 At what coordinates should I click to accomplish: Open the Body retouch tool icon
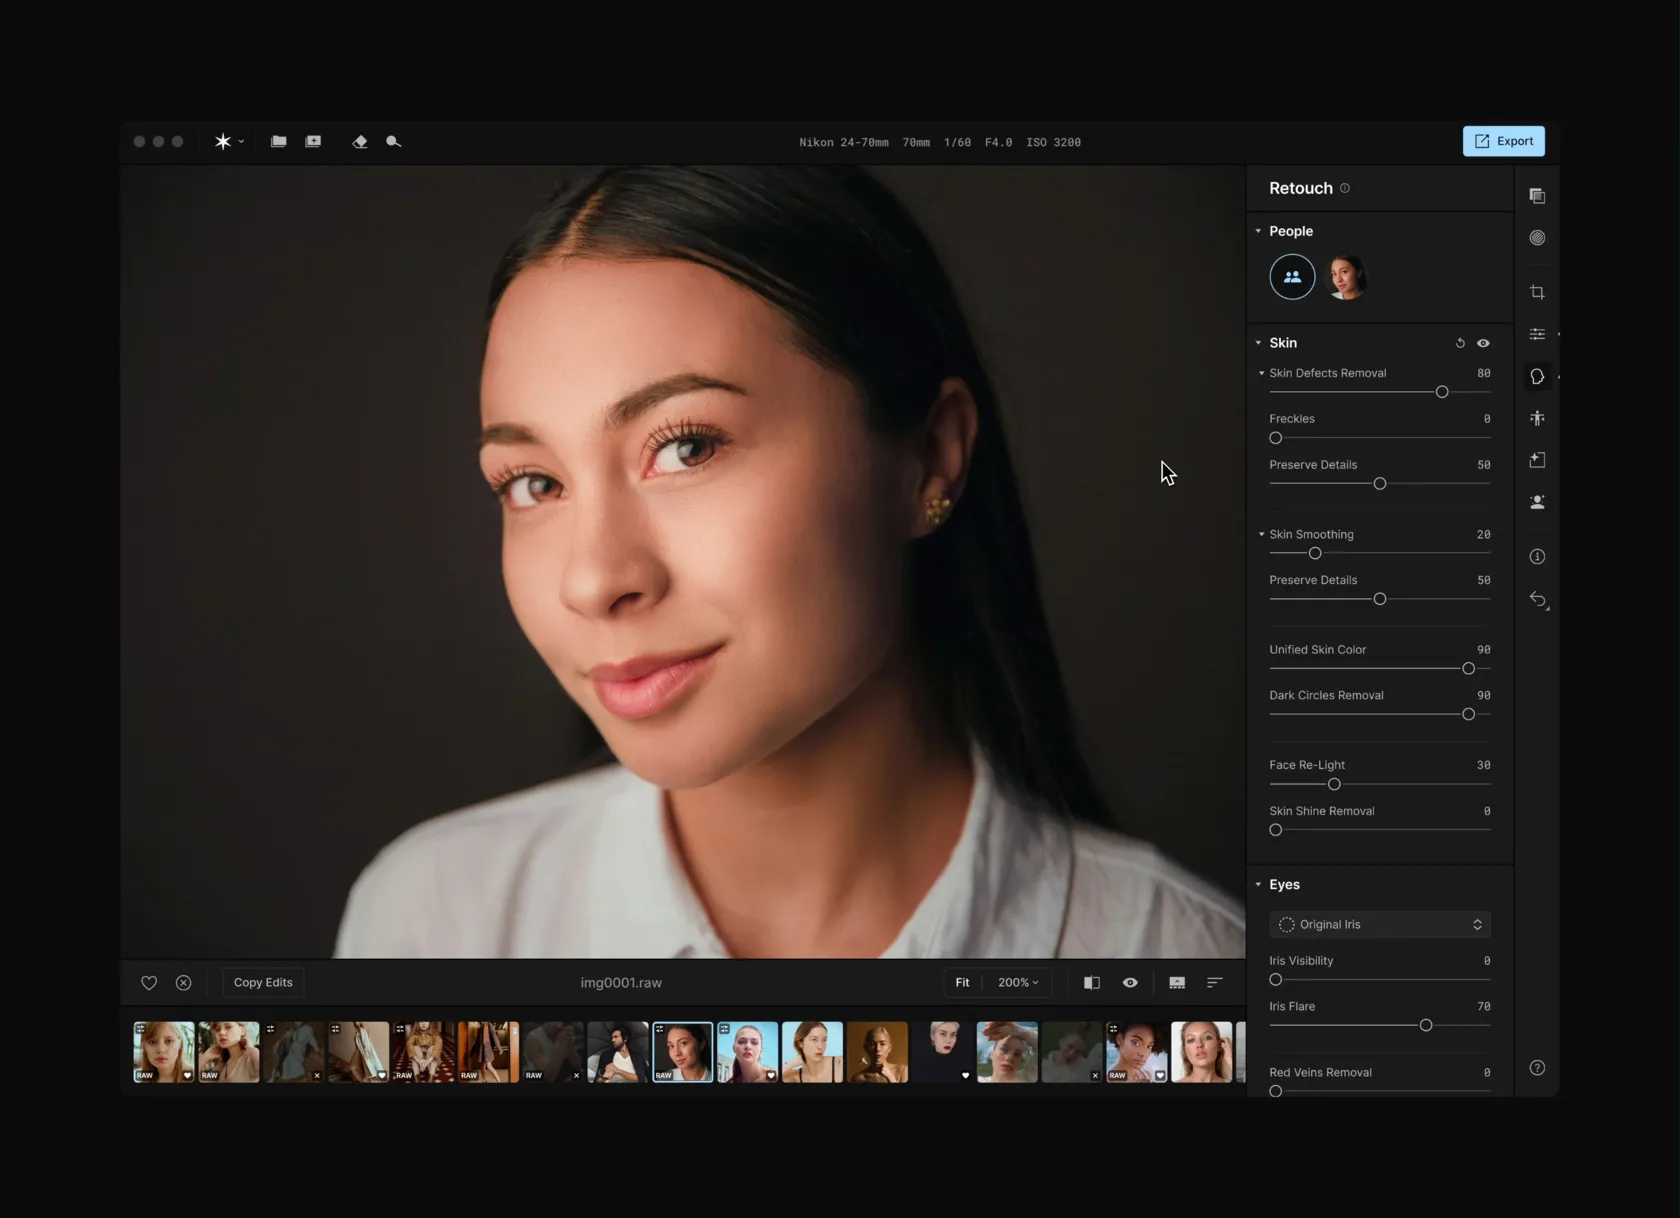(1537, 418)
